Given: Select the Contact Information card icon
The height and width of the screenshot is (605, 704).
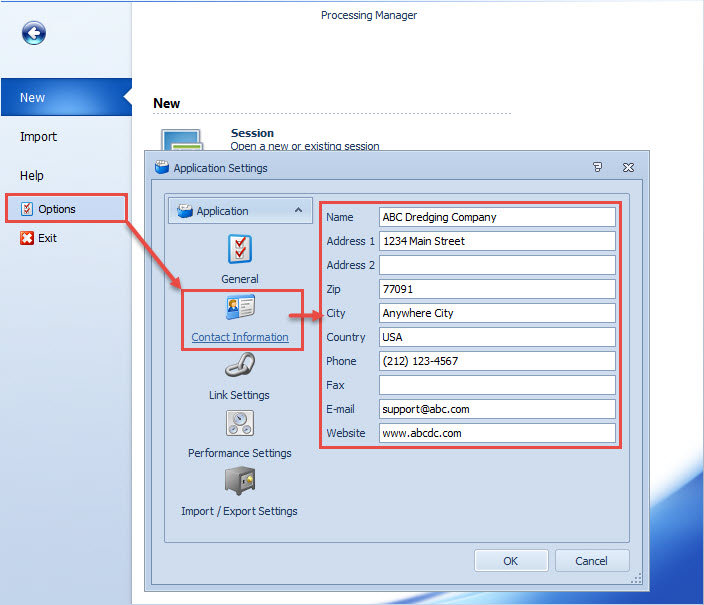Looking at the screenshot, I should (240, 307).
